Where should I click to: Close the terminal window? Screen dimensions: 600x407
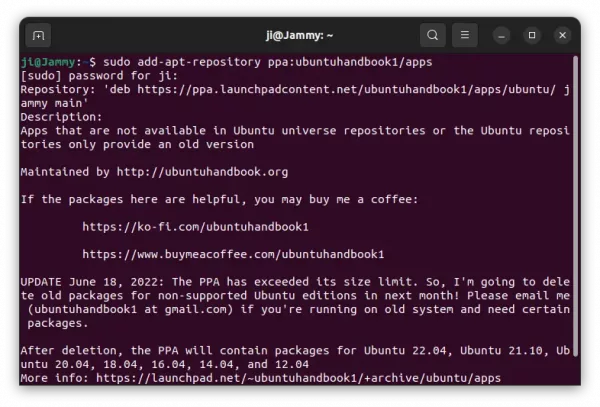pyautogui.click(x=561, y=35)
